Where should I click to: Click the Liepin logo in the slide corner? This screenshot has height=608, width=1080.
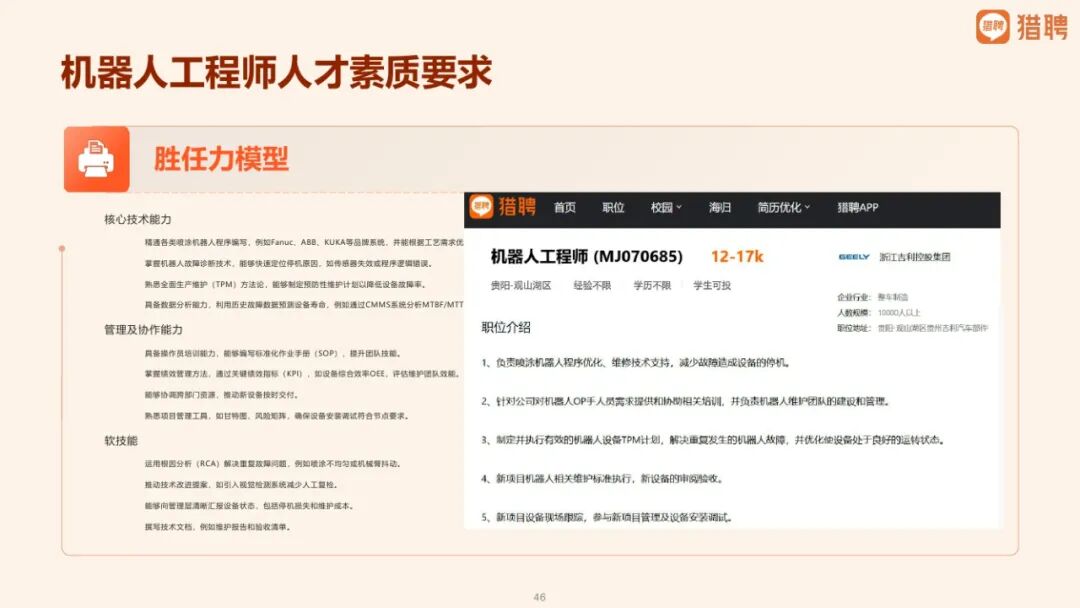point(1021,27)
